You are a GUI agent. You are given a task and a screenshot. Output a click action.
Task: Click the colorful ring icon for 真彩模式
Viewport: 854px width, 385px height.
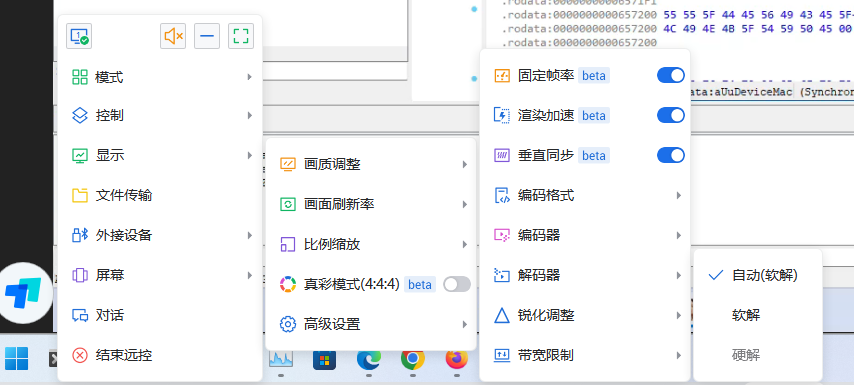point(288,284)
